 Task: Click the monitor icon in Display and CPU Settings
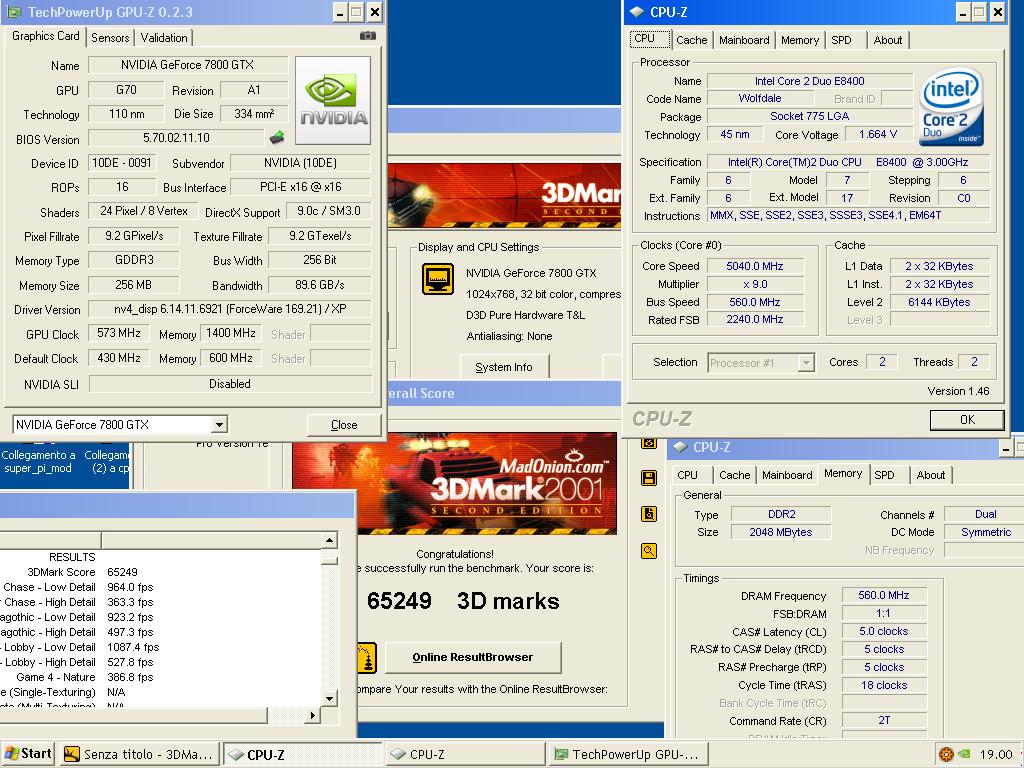click(x=438, y=279)
